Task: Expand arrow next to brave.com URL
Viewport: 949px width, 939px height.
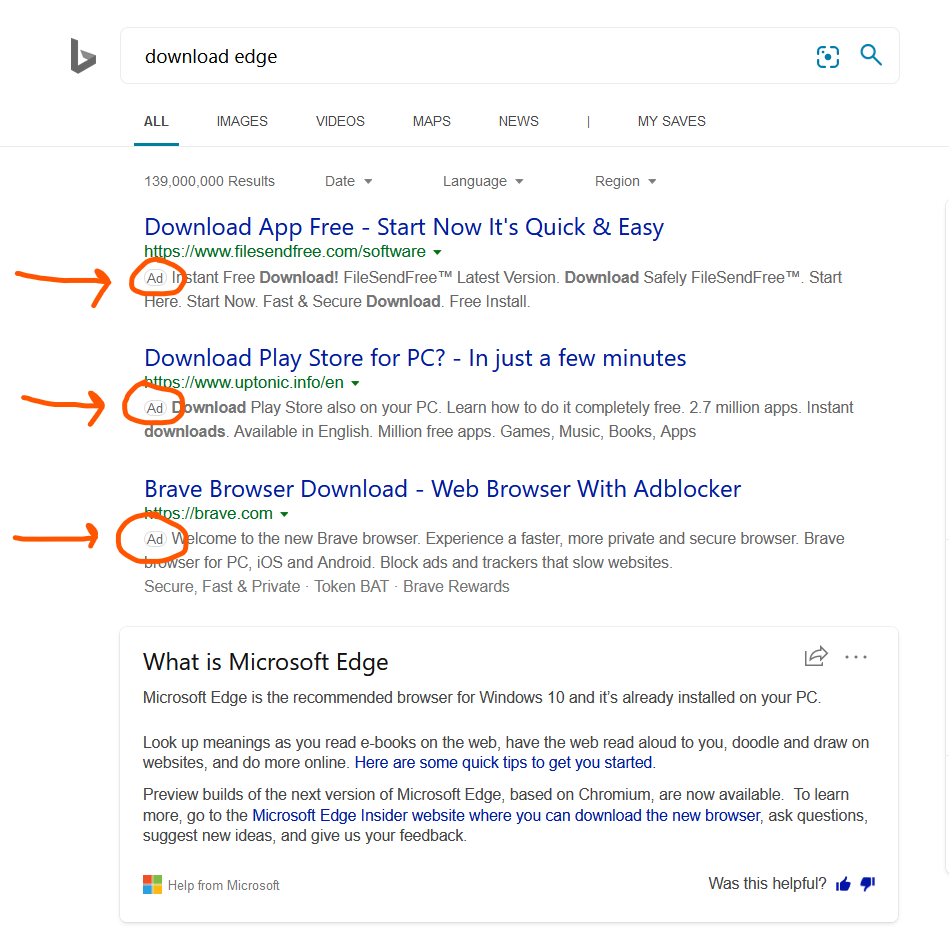Action: pyautogui.click(x=285, y=514)
